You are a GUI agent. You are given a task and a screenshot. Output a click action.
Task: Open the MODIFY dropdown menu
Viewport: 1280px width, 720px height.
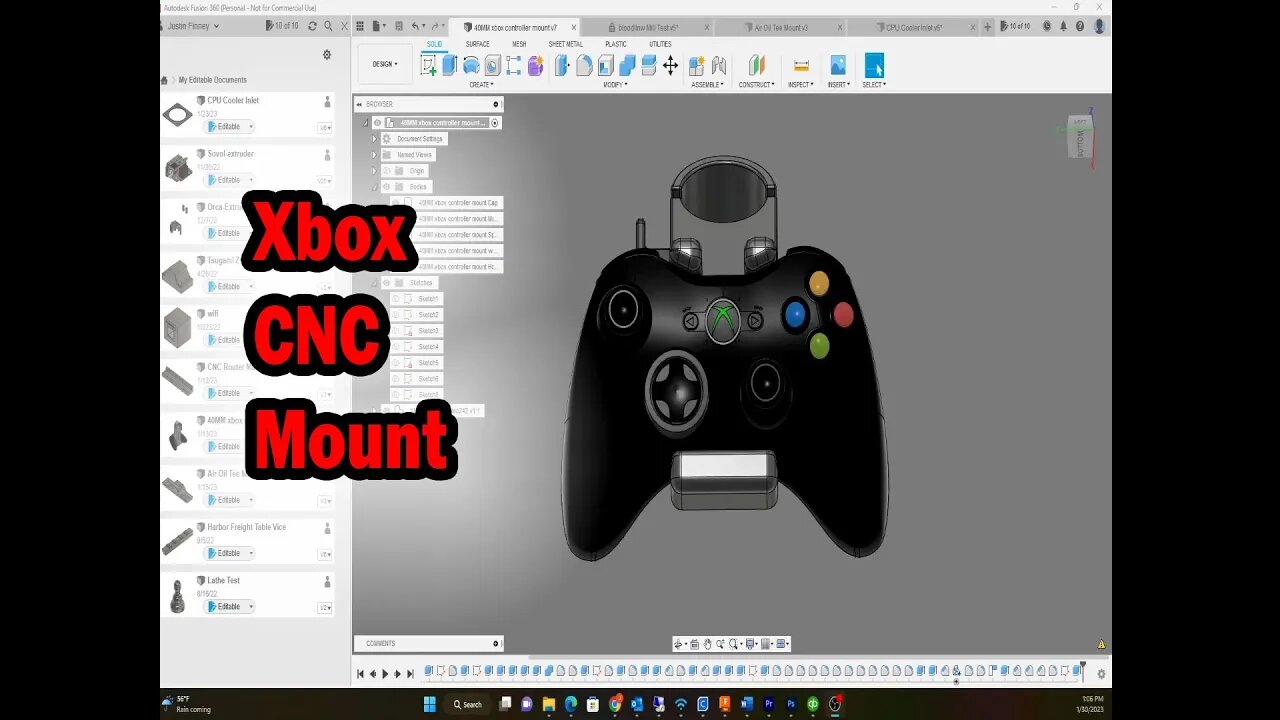coord(615,85)
